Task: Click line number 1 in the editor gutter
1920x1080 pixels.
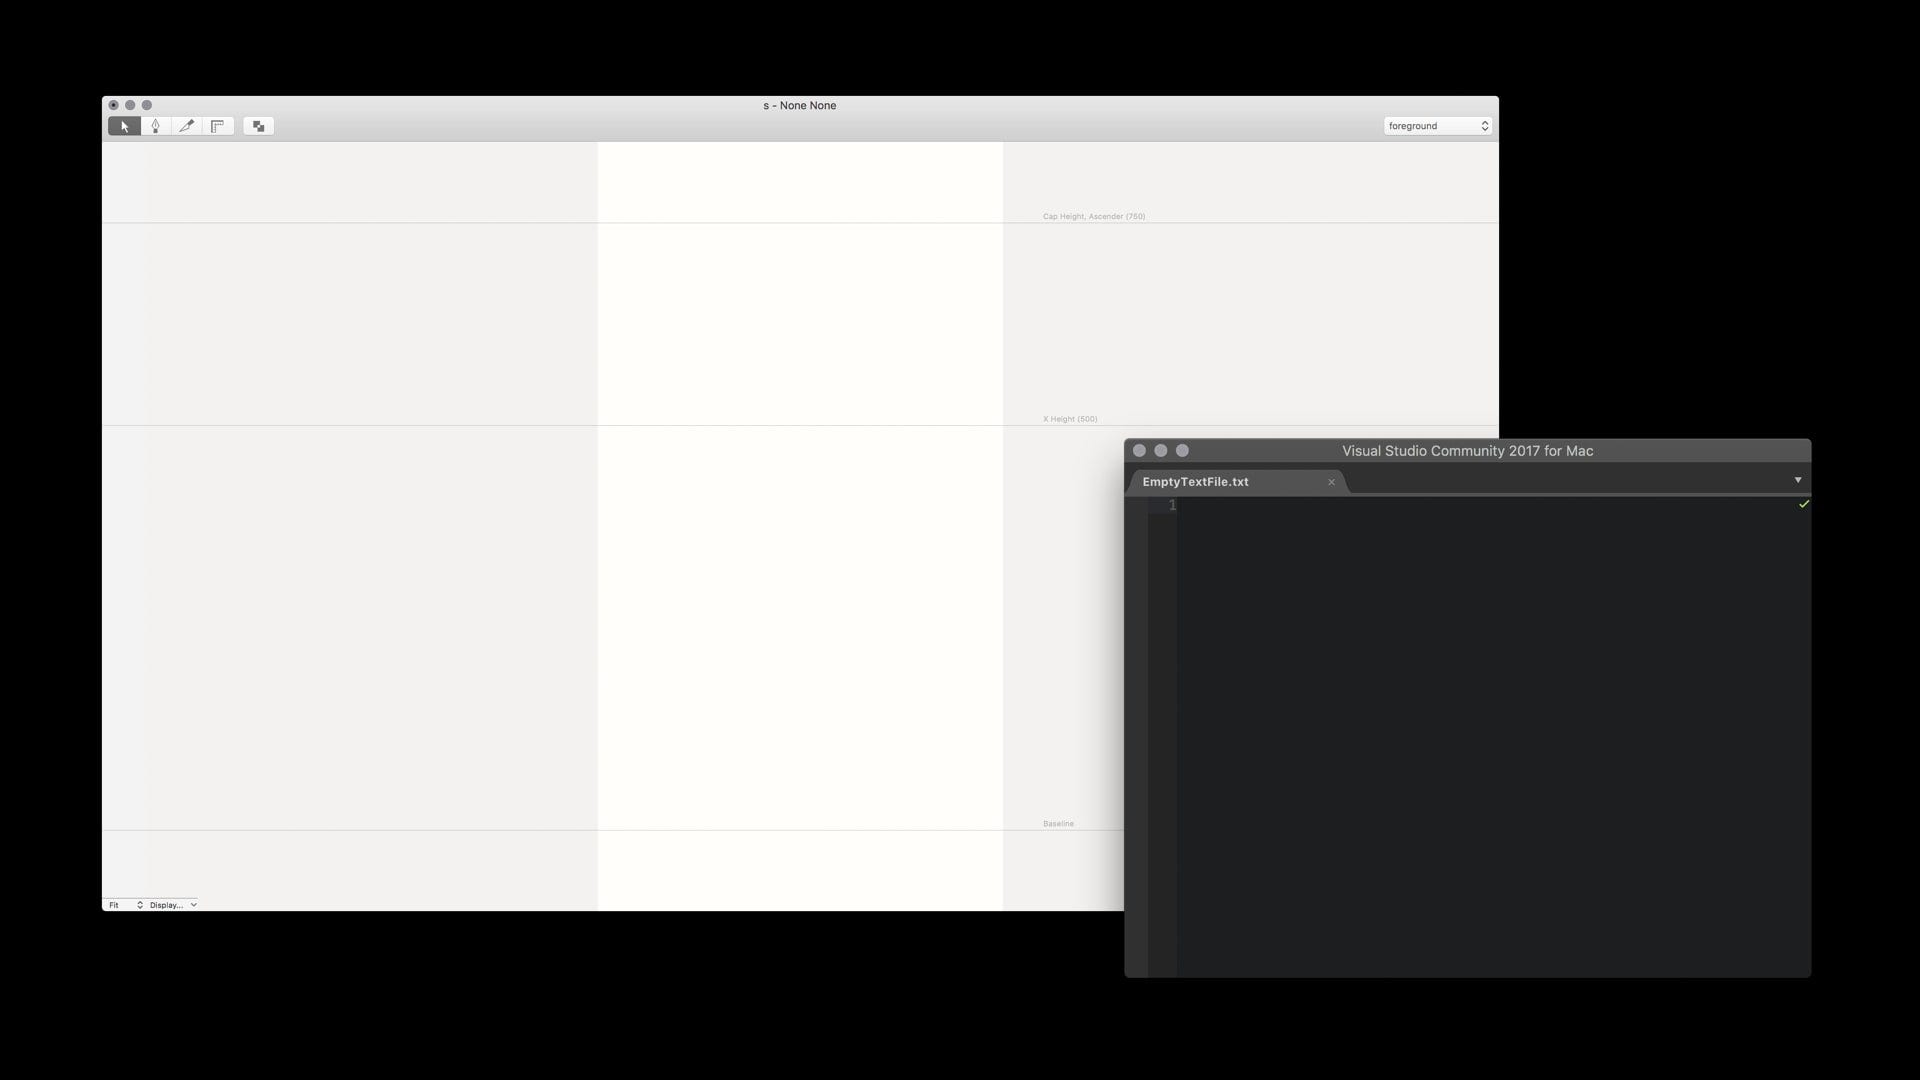Action: tap(1172, 505)
